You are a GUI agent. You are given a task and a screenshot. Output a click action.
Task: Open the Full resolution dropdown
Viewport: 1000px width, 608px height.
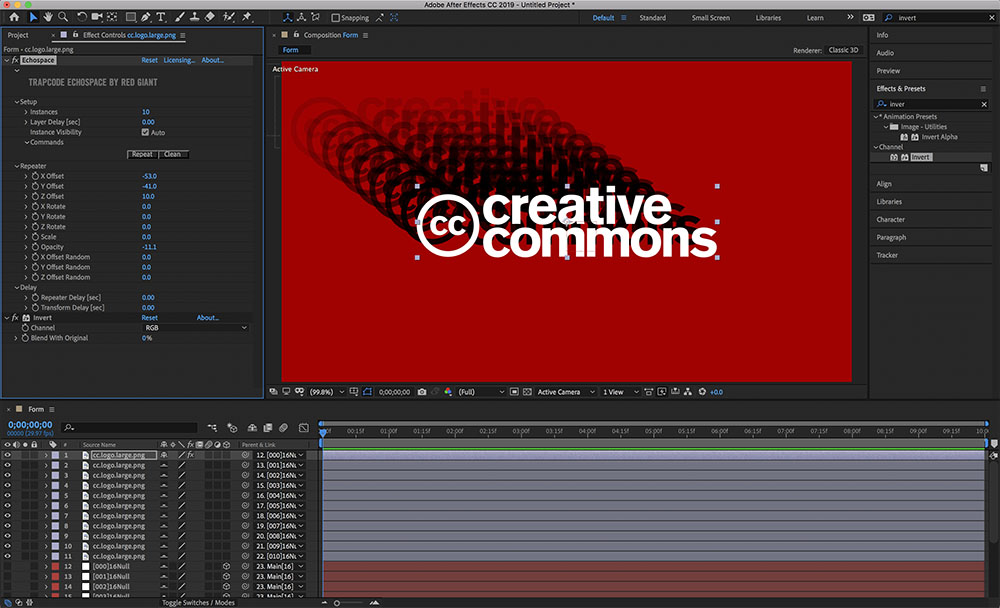point(481,392)
